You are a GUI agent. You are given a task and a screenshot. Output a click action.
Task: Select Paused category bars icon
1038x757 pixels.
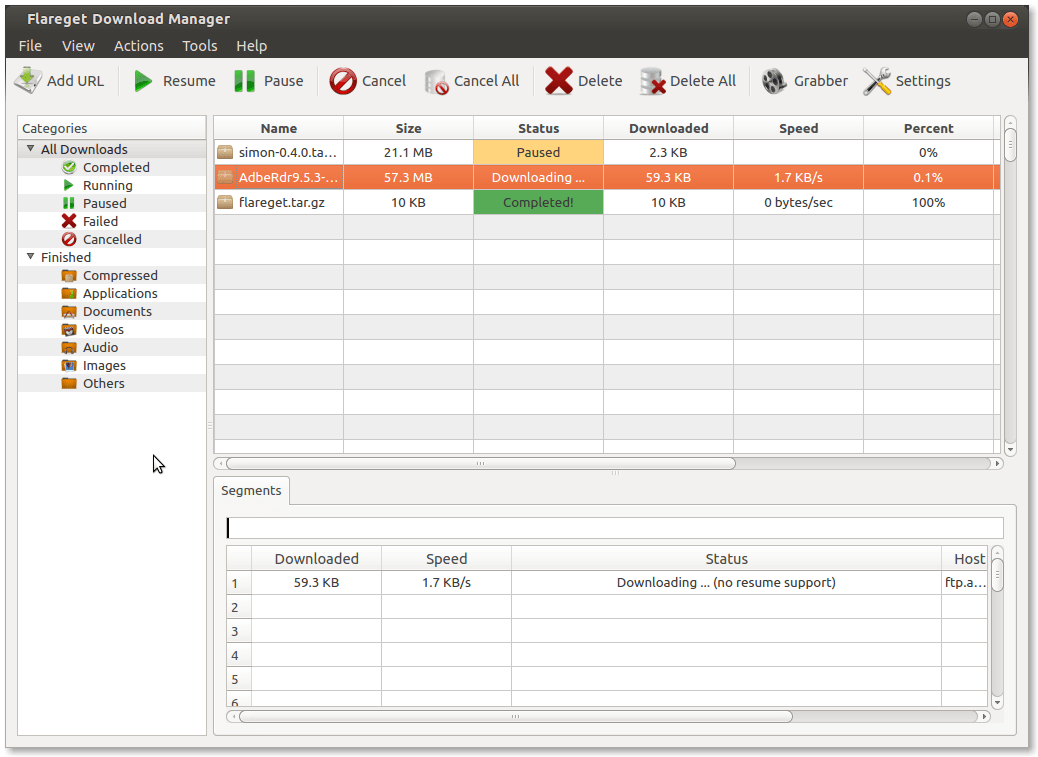click(68, 203)
